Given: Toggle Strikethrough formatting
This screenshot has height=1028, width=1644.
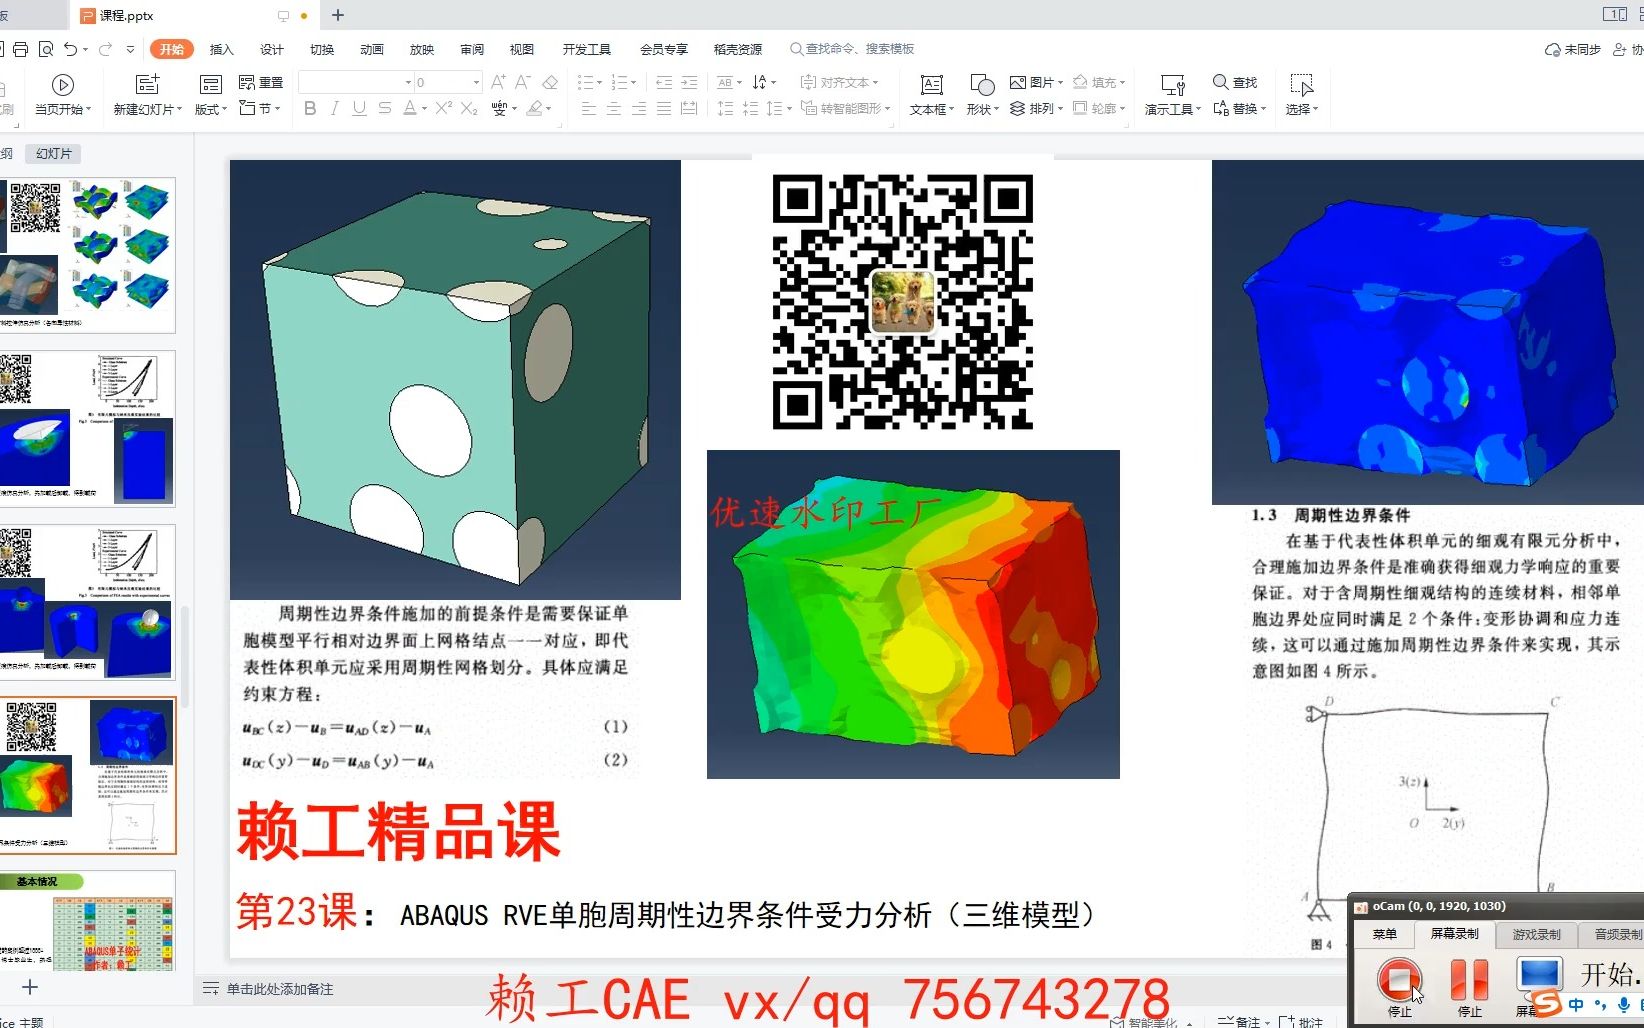Looking at the screenshot, I should [385, 108].
